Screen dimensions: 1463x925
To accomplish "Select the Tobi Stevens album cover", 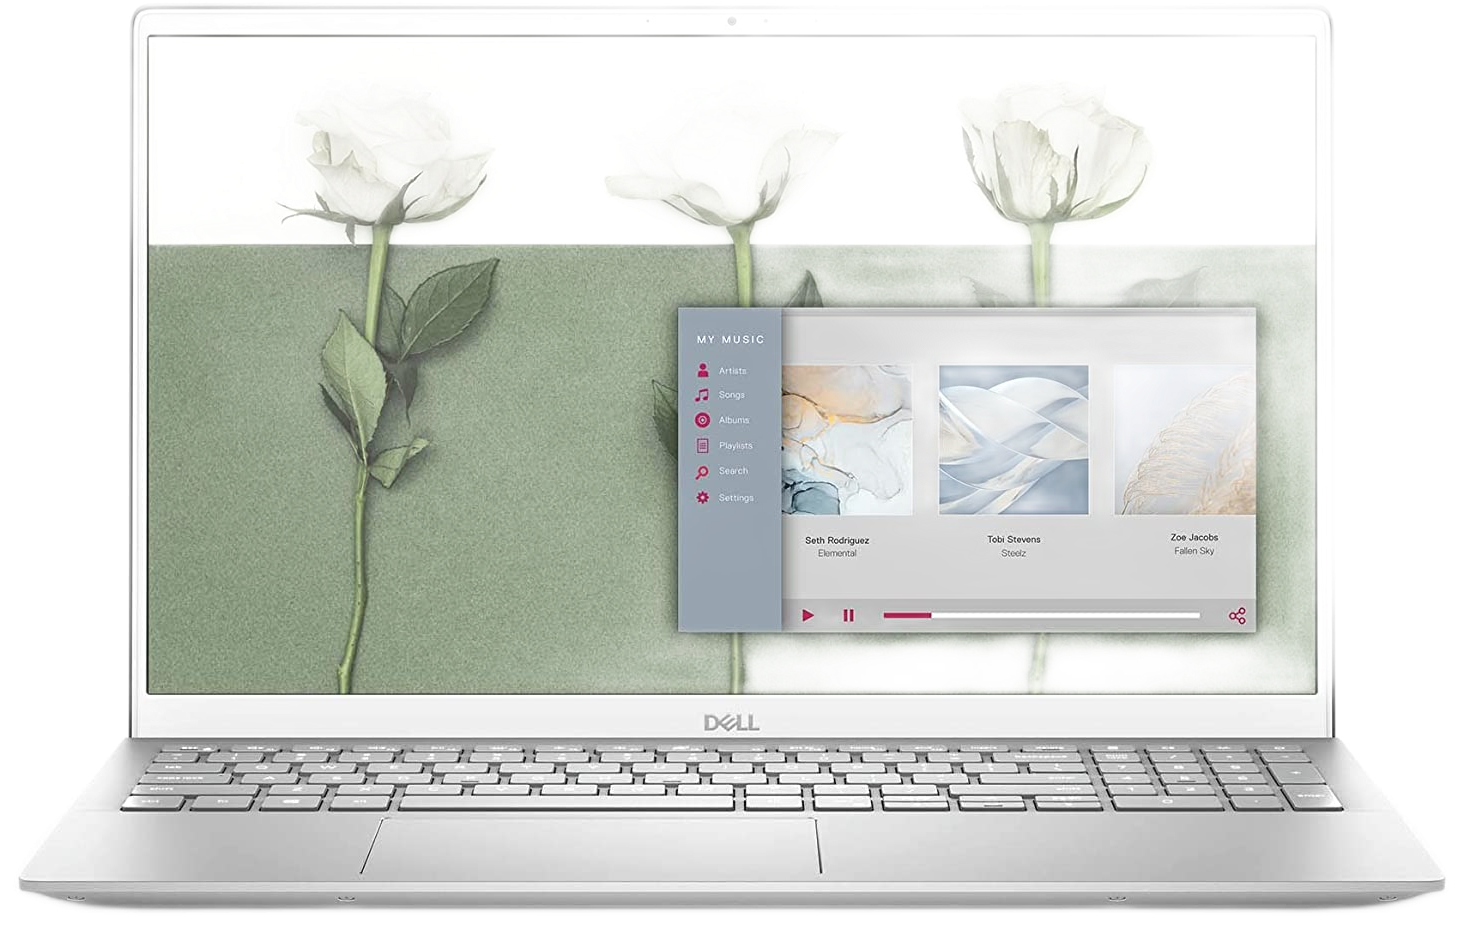I will point(1013,440).
